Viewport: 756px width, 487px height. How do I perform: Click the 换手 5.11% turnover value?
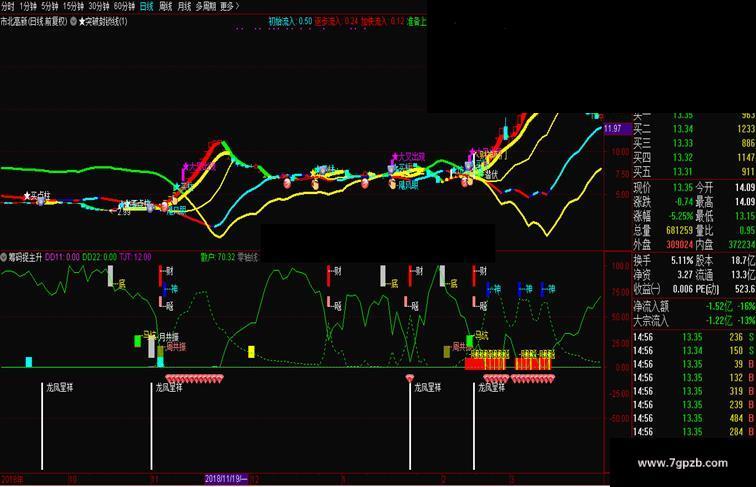tap(682, 261)
